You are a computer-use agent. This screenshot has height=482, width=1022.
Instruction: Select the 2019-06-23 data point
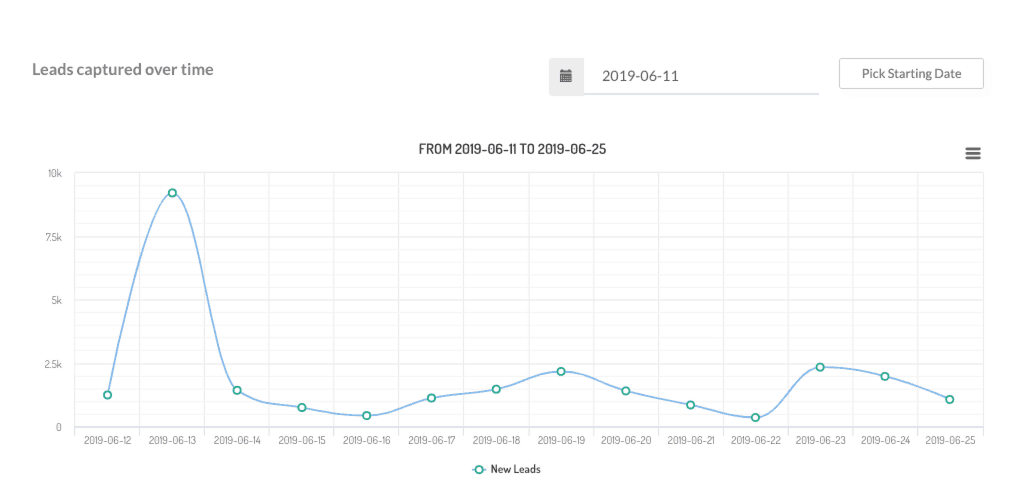[x=820, y=367]
